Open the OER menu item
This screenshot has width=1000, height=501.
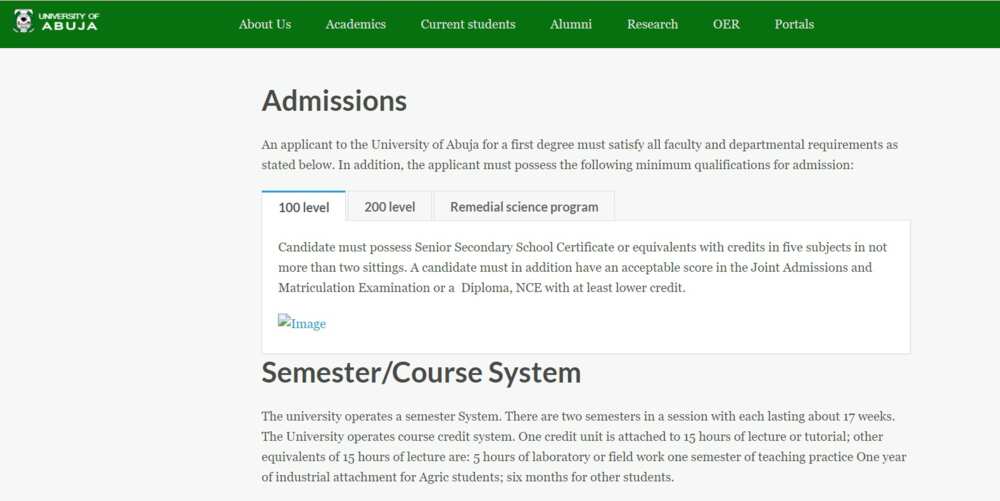(726, 24)
